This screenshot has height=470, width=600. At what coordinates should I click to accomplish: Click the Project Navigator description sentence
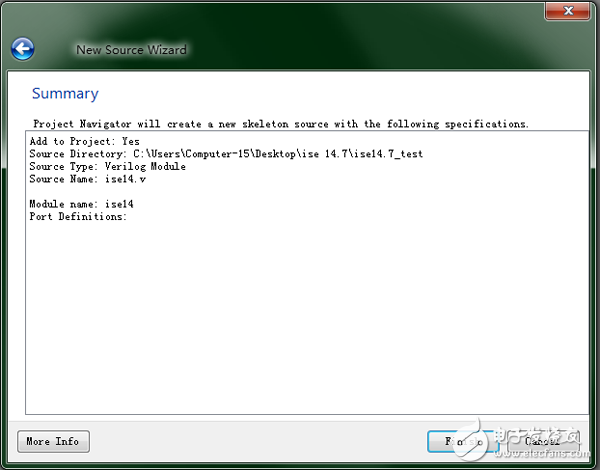coord(280,124)
